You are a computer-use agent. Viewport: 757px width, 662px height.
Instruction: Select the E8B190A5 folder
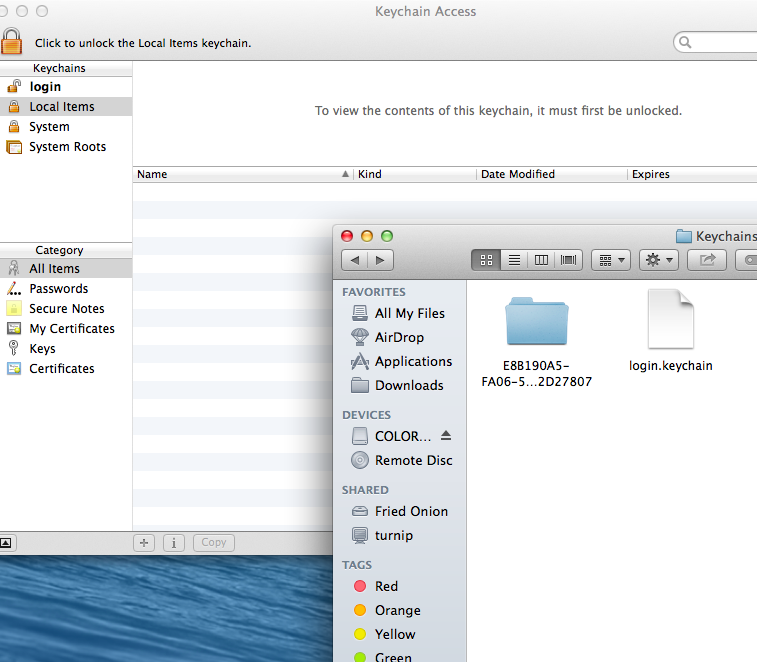tap(536, 343)
